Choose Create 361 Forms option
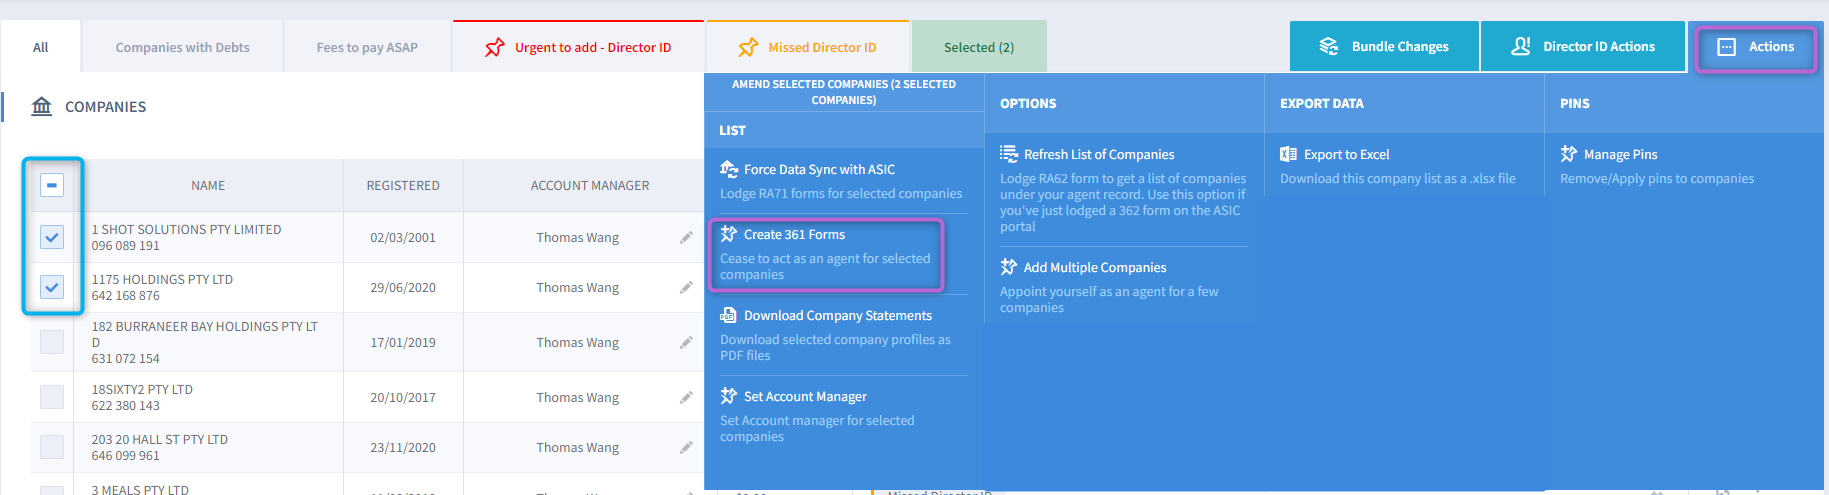 [794, 234]
